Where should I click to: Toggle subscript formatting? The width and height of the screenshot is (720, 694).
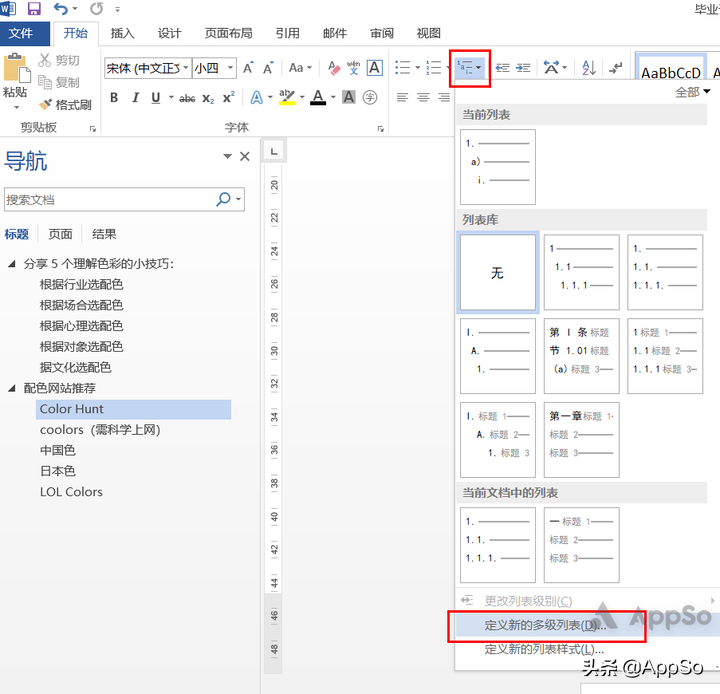click(x=208, y=98)
